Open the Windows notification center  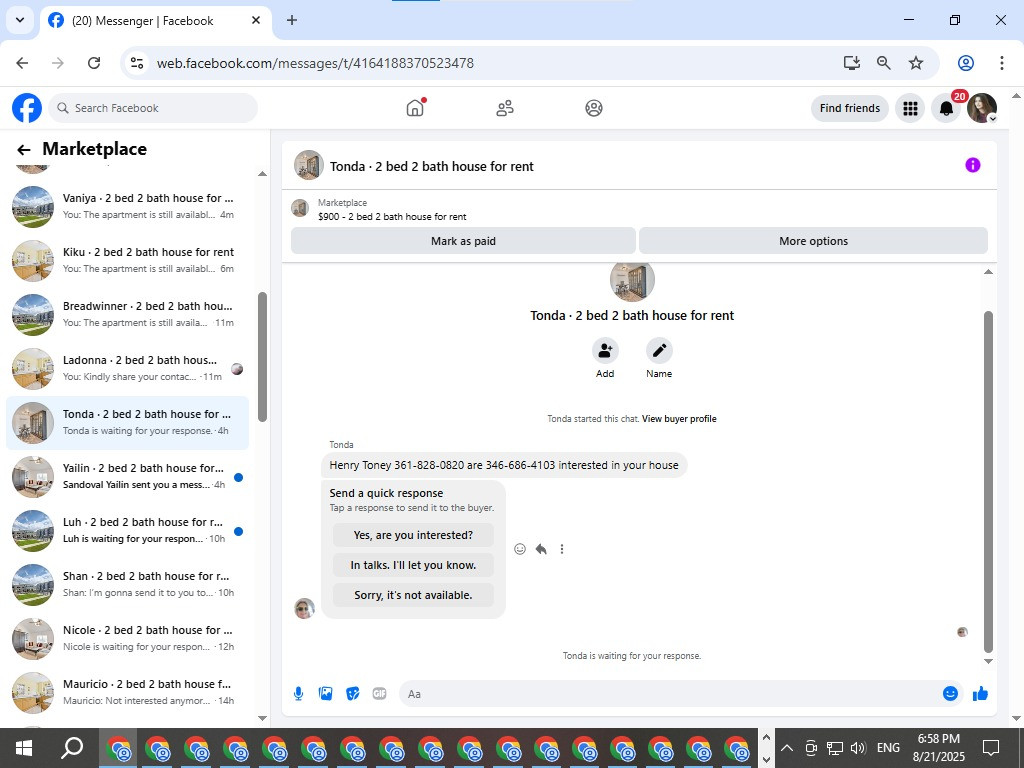991,748
